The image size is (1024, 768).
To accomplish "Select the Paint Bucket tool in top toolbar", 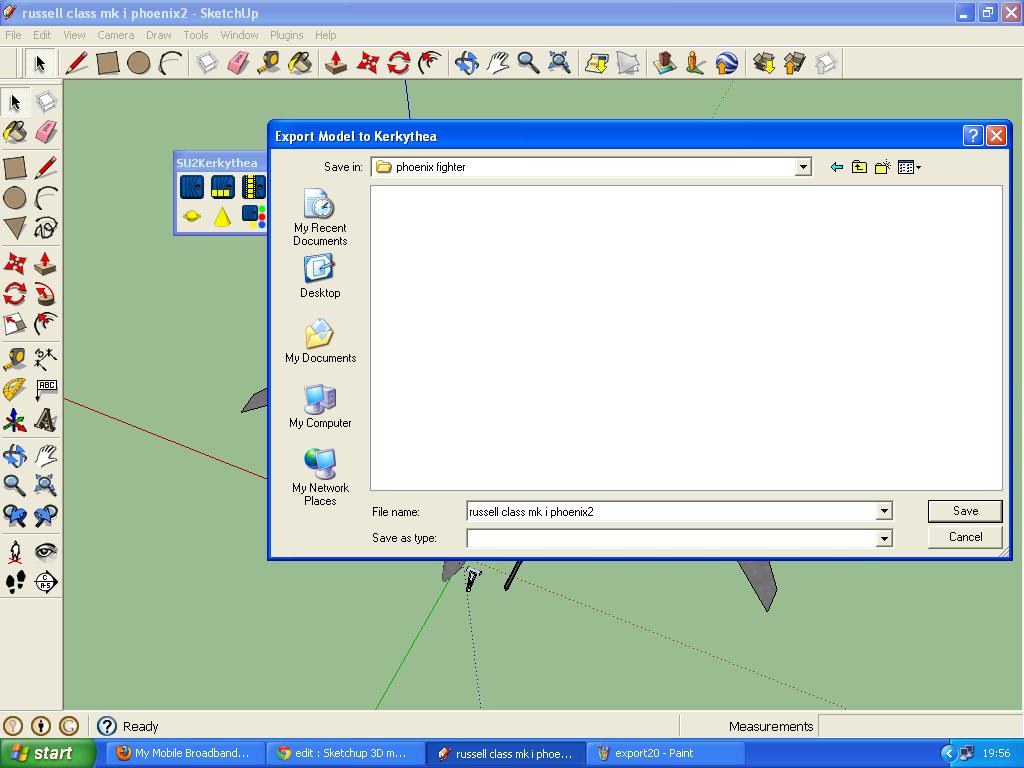I will (300, 63).
